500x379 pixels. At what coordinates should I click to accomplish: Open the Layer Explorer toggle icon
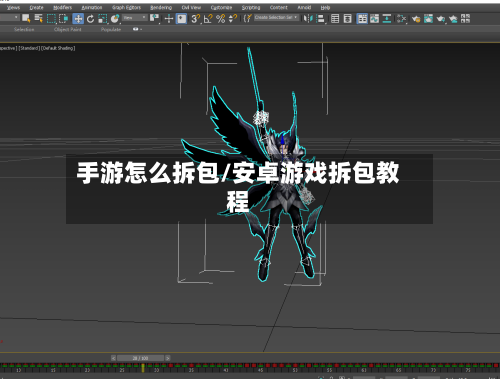click(347, 19)
